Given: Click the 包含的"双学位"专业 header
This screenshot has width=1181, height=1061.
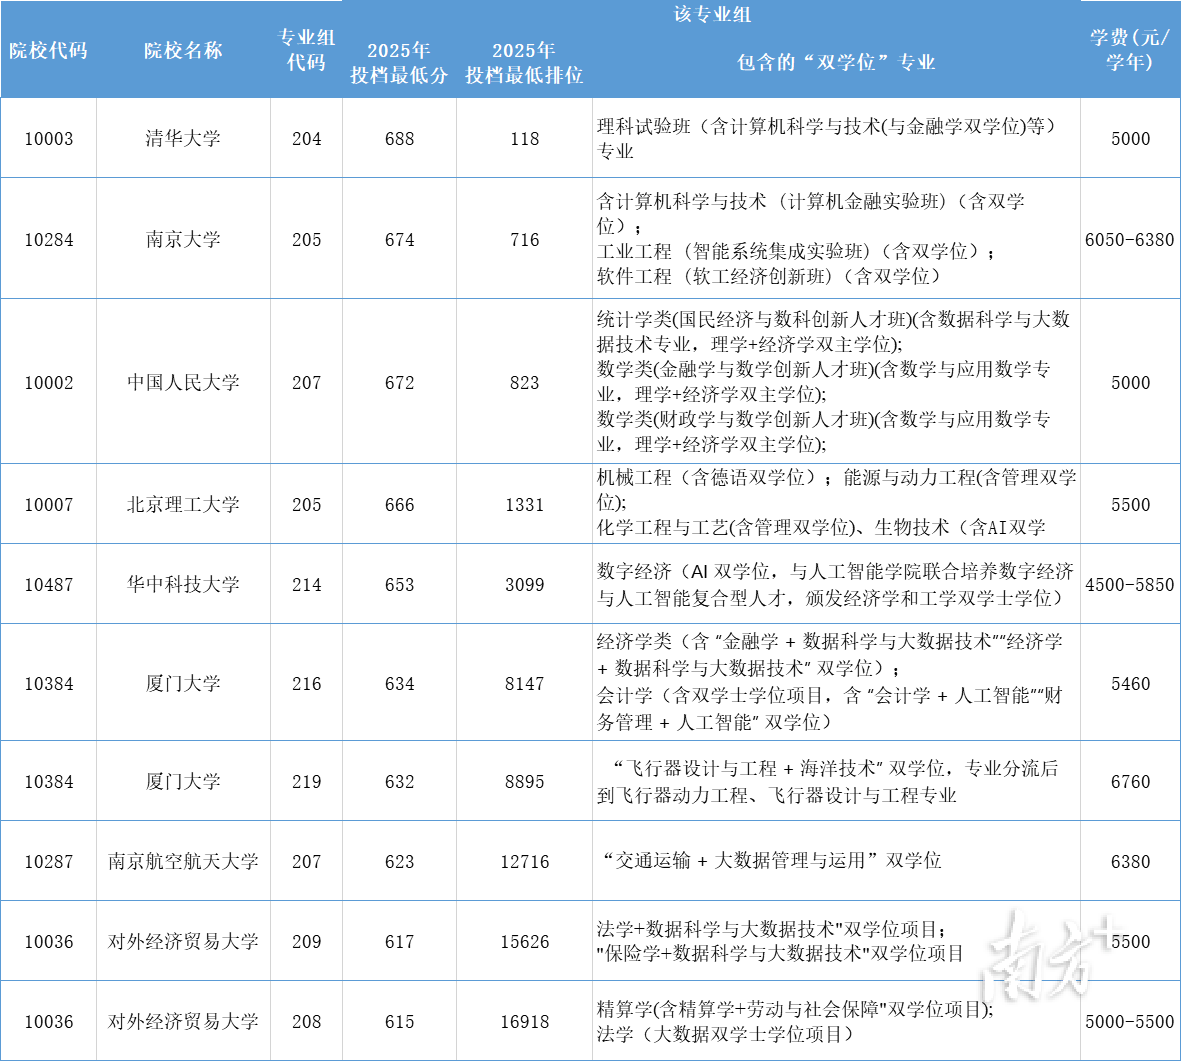Looking at the screenshot, I should point(836,62).
